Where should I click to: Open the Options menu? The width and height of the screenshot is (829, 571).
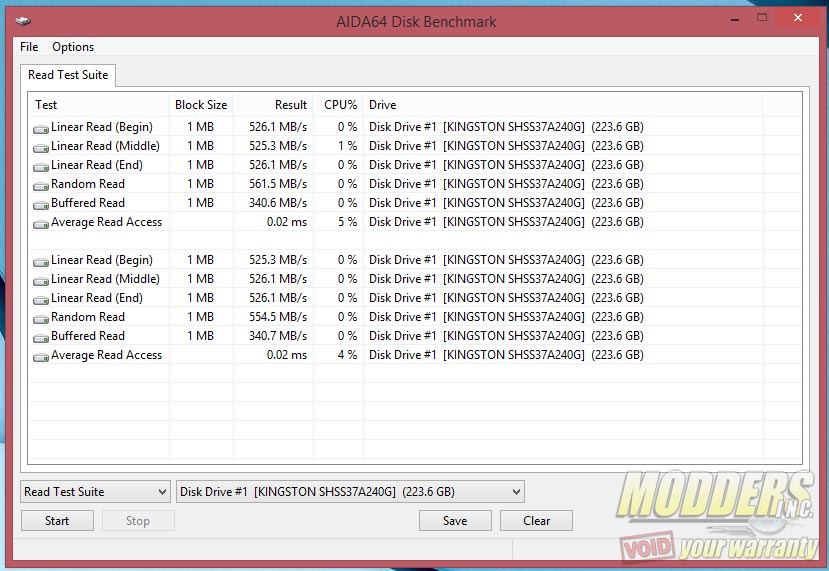[x=73, y=47]
